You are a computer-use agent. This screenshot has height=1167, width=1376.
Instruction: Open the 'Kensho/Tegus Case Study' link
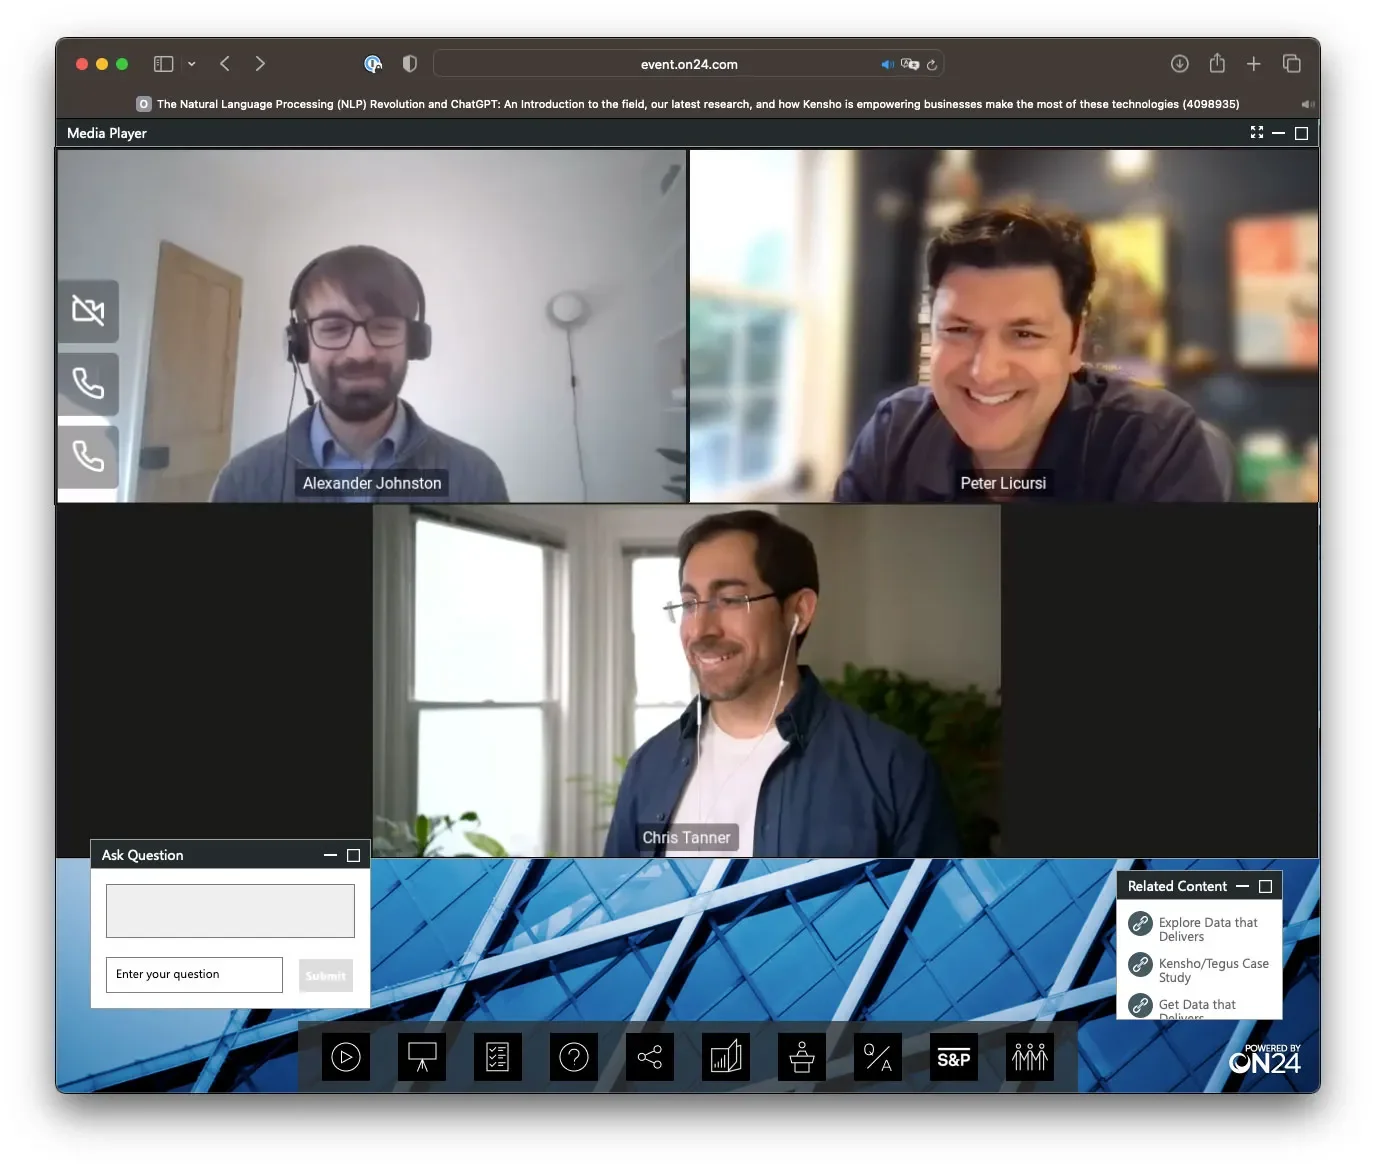click(1213, 971)
